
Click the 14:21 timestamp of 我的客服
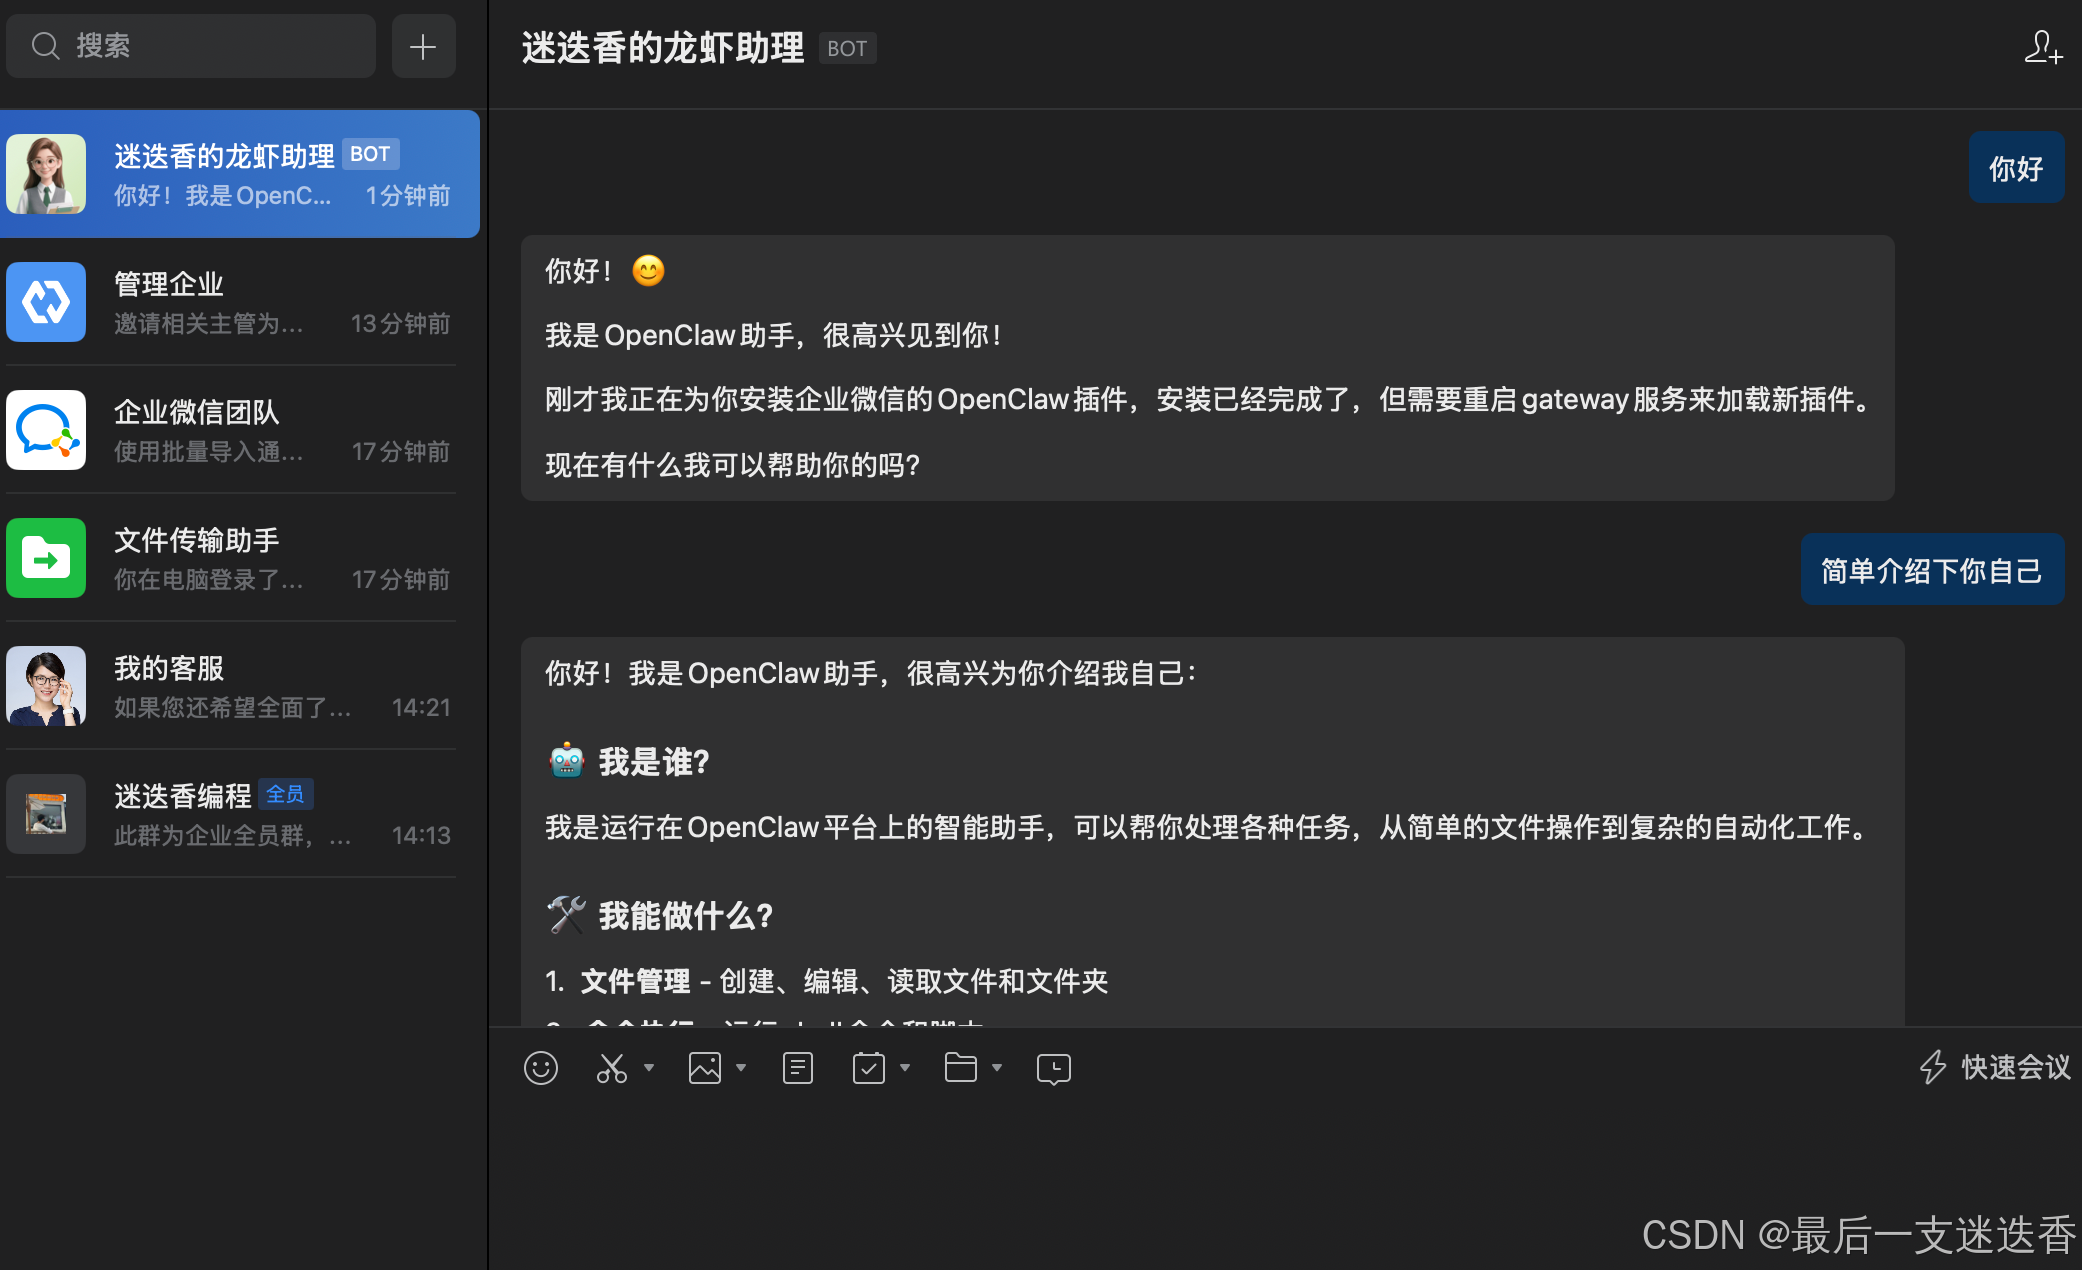pyautogui.click(x=421, y=707)
